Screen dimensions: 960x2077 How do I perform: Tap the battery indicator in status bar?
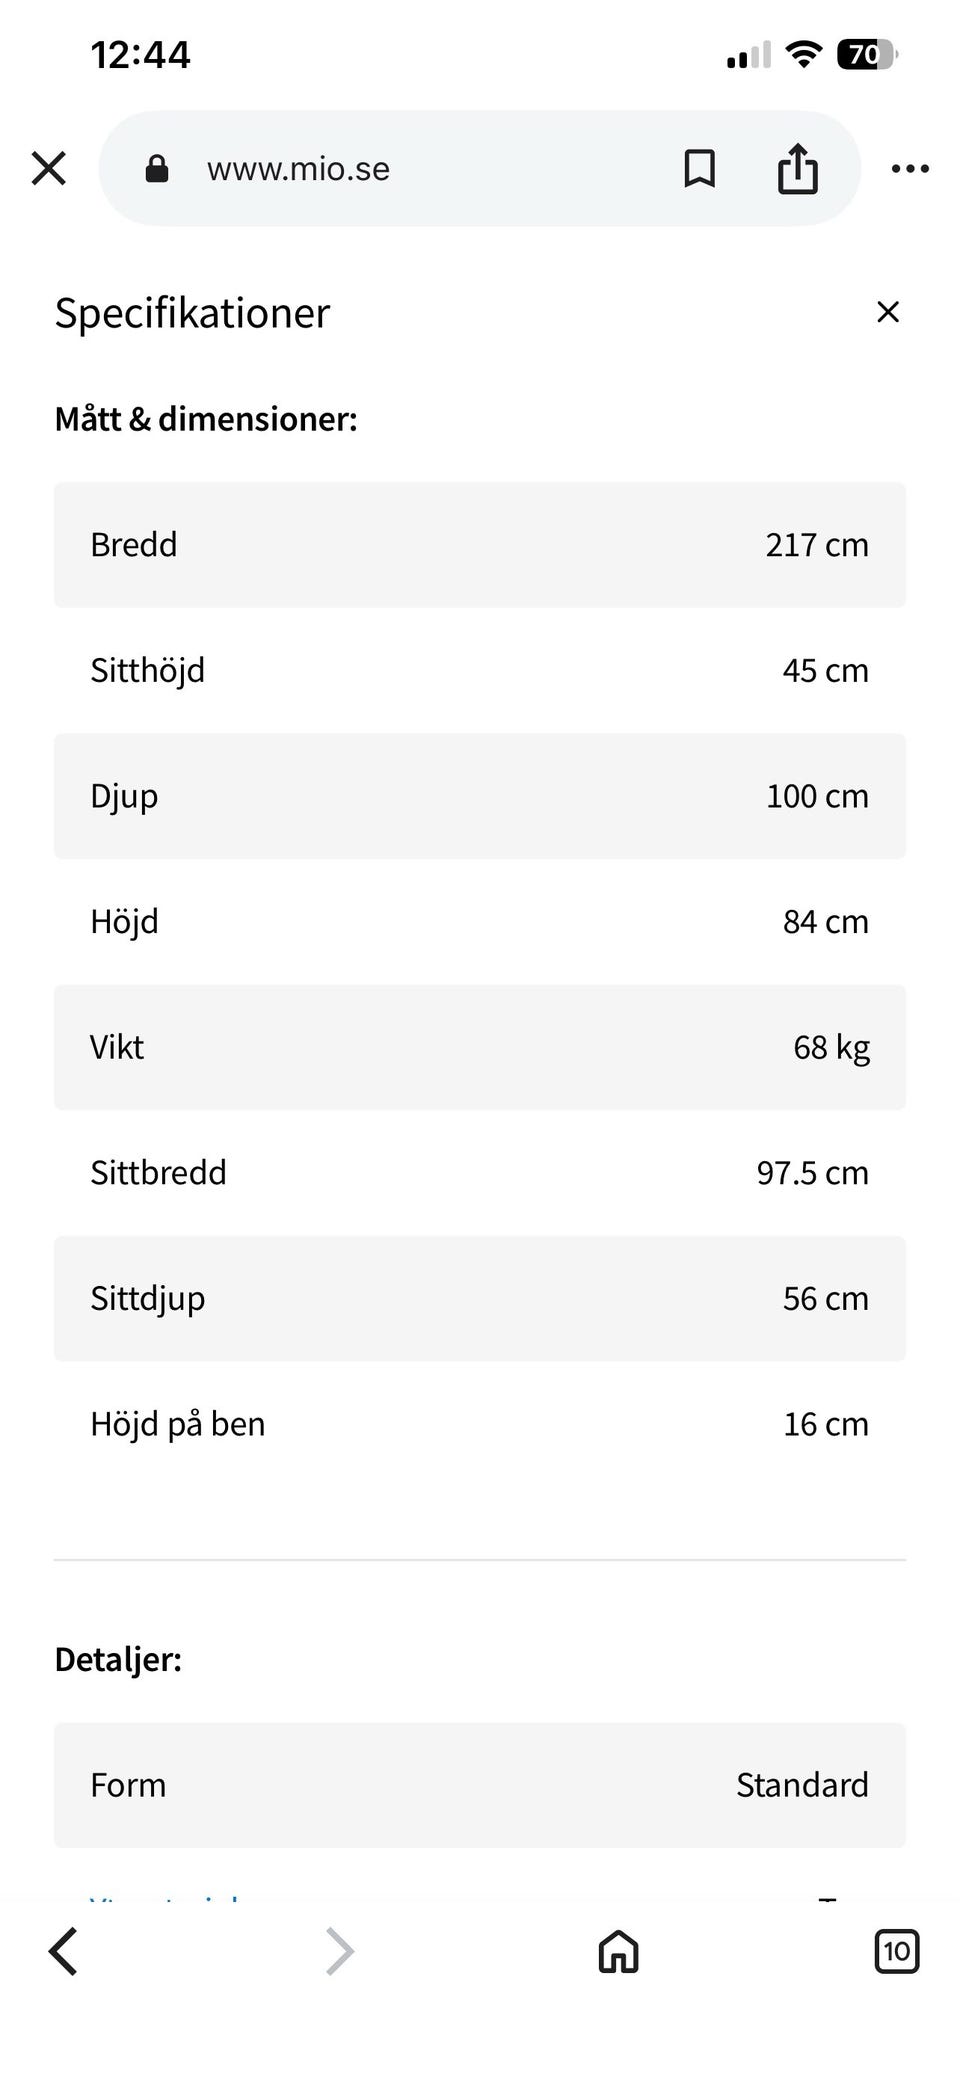[867, 54]
